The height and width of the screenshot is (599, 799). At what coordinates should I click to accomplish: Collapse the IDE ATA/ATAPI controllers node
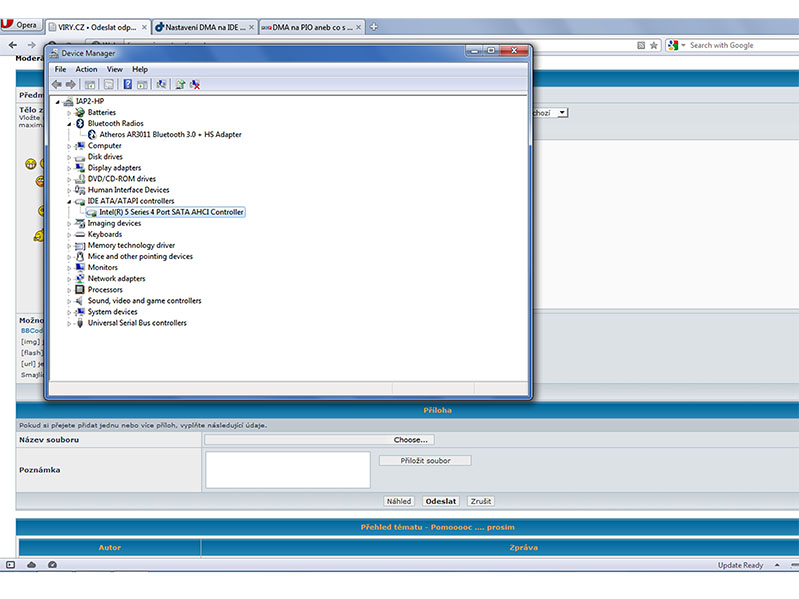click(x=69, y=201)
